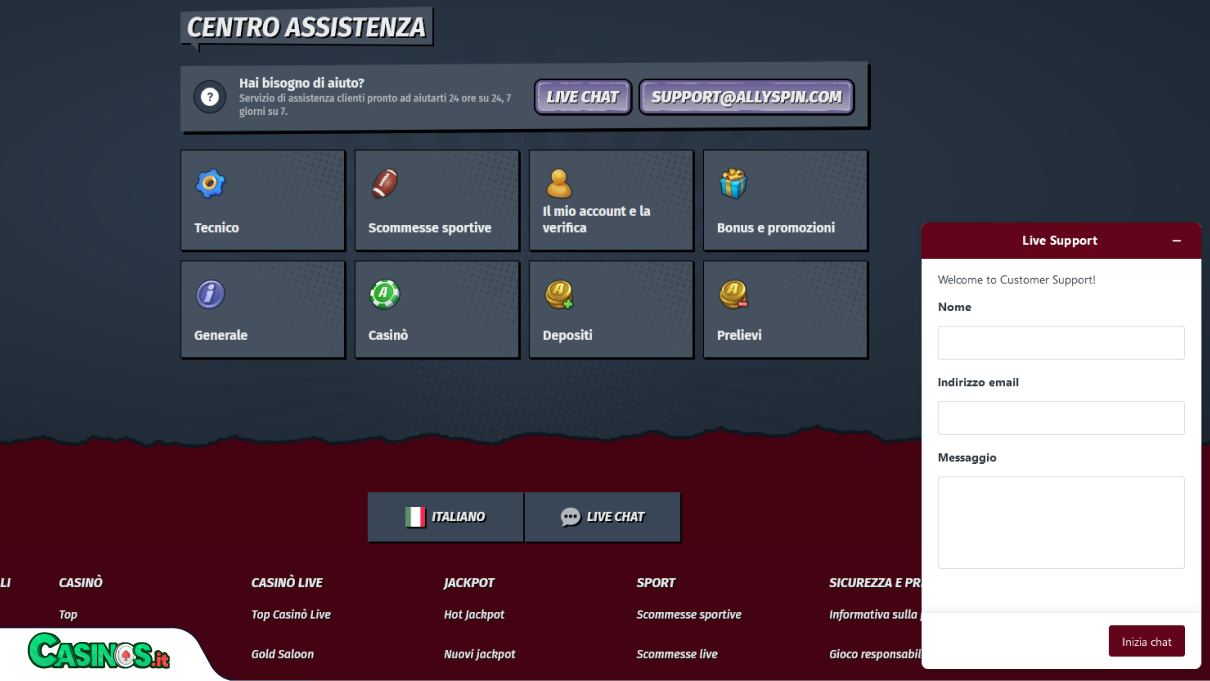The height and width of the screenshot is (681, 1210).
Task: Click the green Casinò chip icon
Action: (x=383, y=291)
